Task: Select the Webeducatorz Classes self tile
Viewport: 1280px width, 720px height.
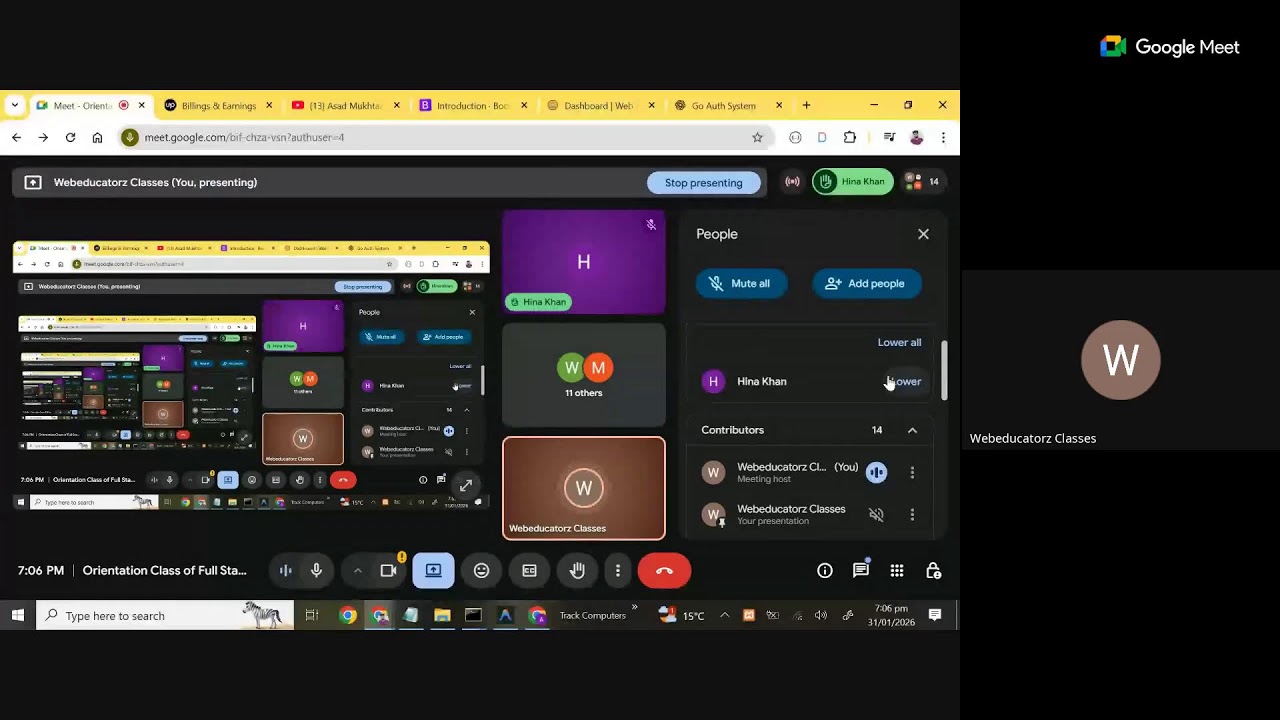Action: (584, 488)
